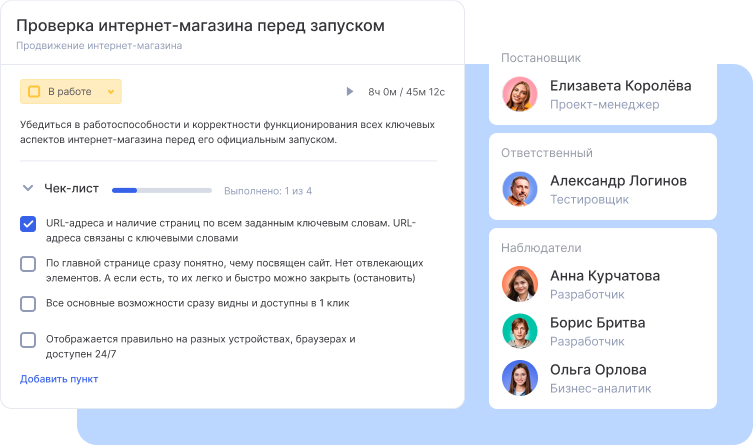Viewport: 753px width, 446px height.
Task: Open the 'В работе' status dropdown
Action: [x=71, y=92]
